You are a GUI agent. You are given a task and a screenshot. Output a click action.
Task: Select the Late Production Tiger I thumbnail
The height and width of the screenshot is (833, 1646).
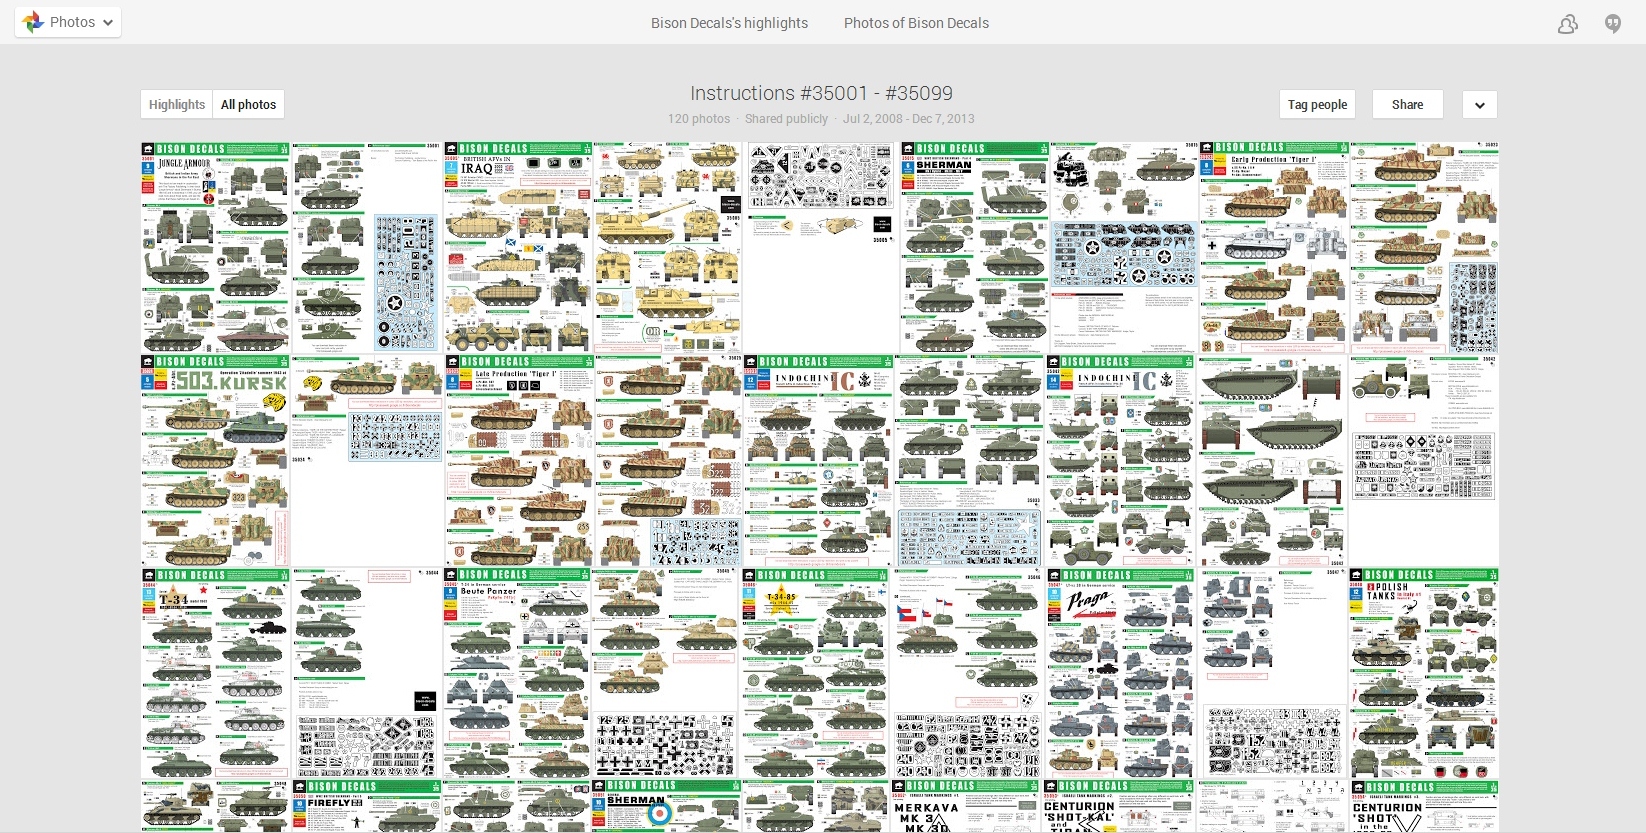pyautogui.click(x=518, y=460)
